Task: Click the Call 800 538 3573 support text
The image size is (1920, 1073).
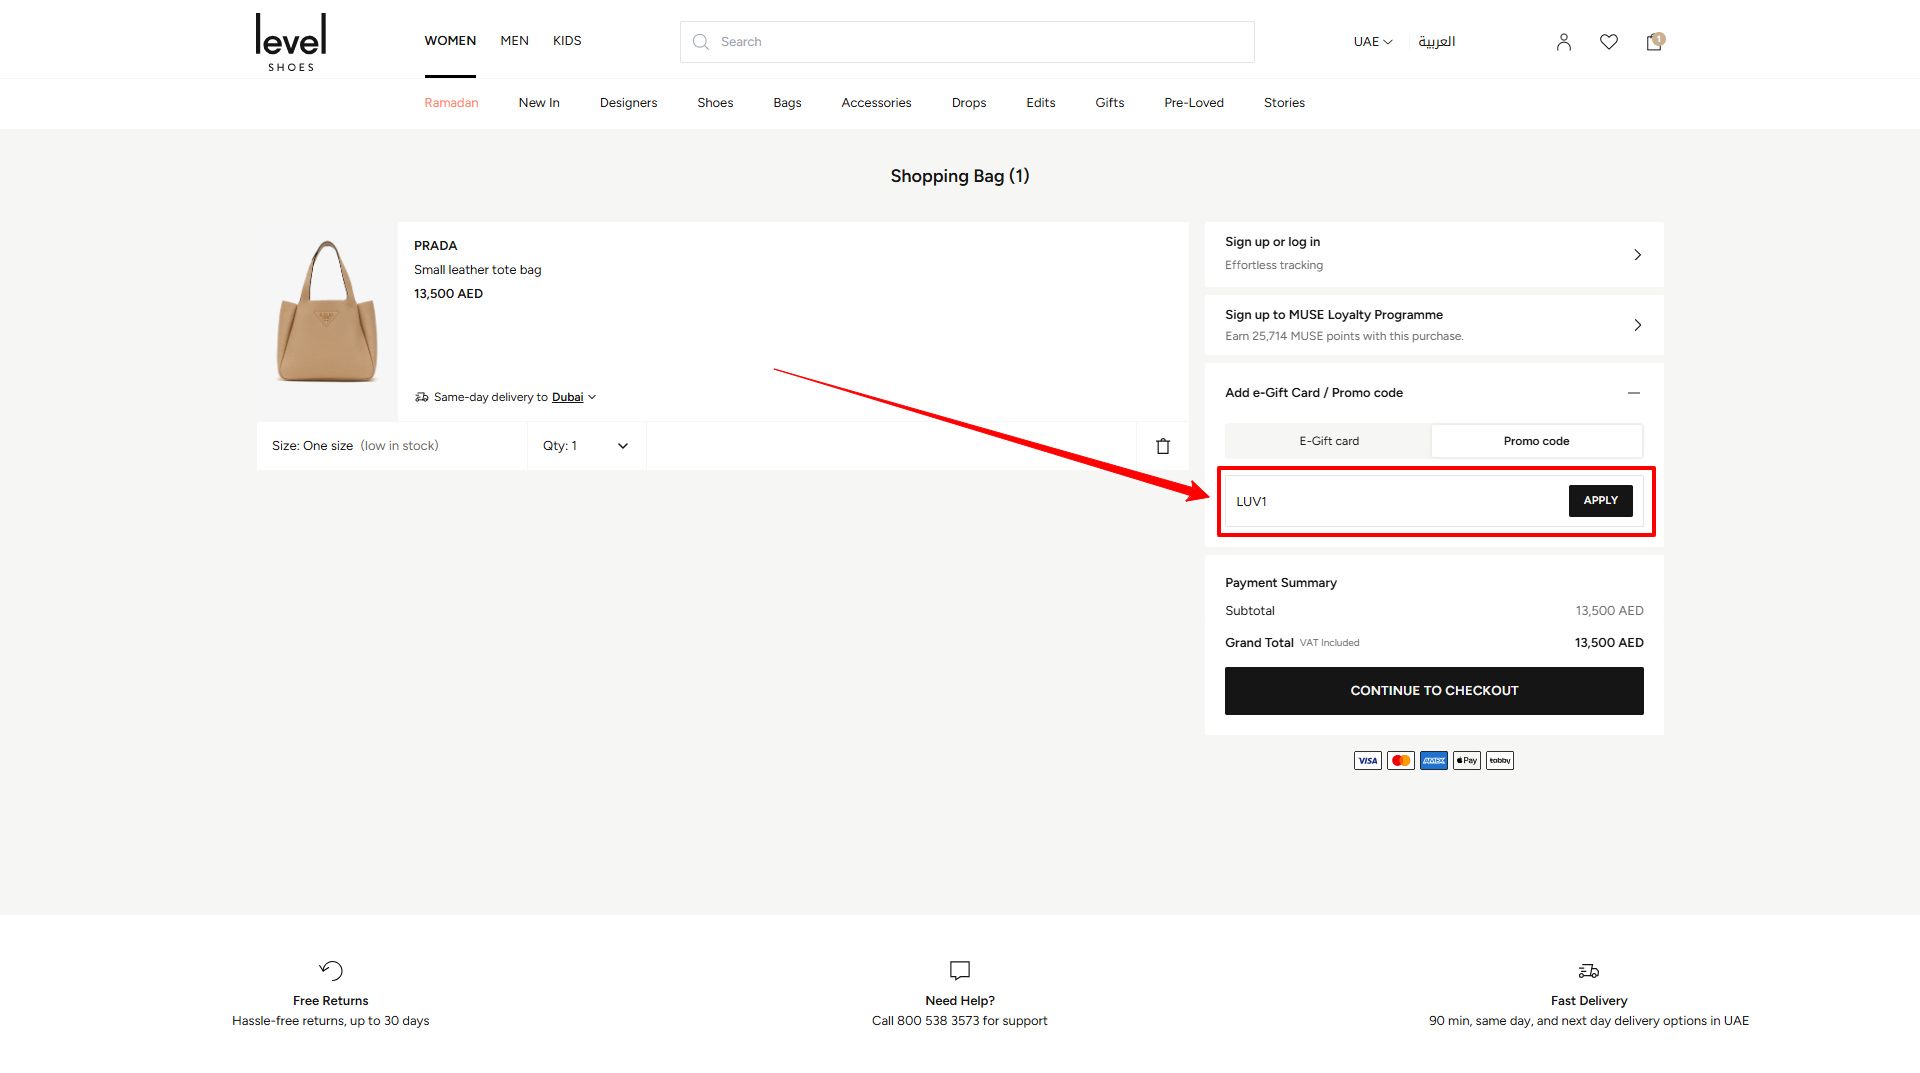Action: (960, 1021)
